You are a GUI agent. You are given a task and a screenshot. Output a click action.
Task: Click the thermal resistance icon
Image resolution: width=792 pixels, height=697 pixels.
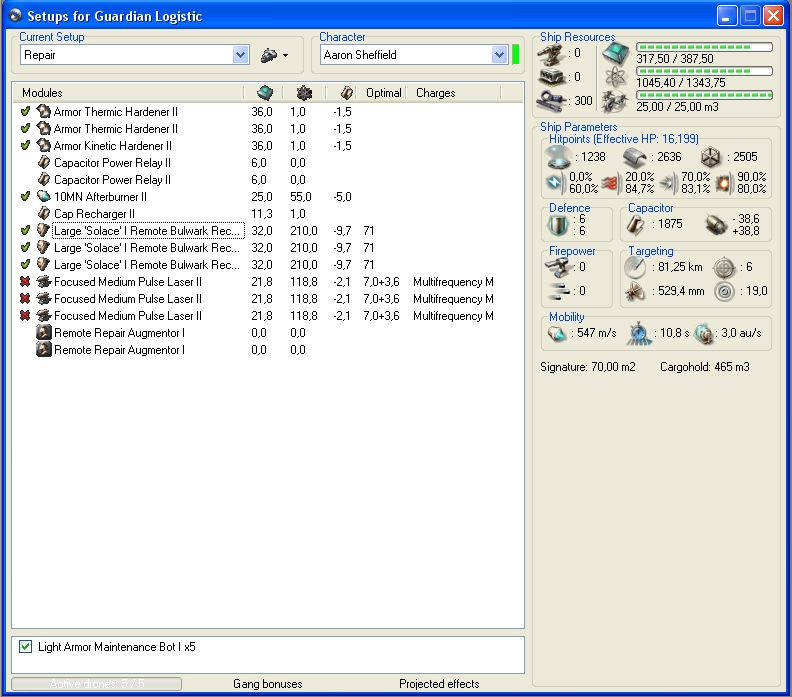click(x=611, y=183)
